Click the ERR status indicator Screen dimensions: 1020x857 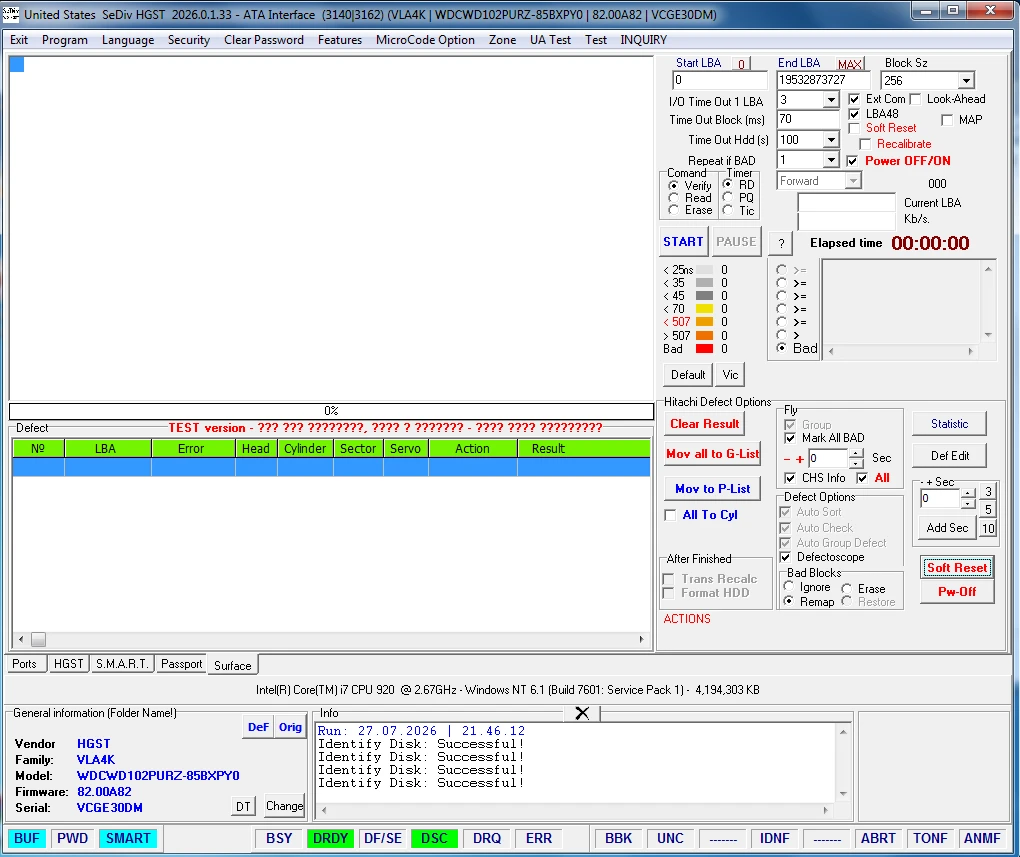[539, 838]
